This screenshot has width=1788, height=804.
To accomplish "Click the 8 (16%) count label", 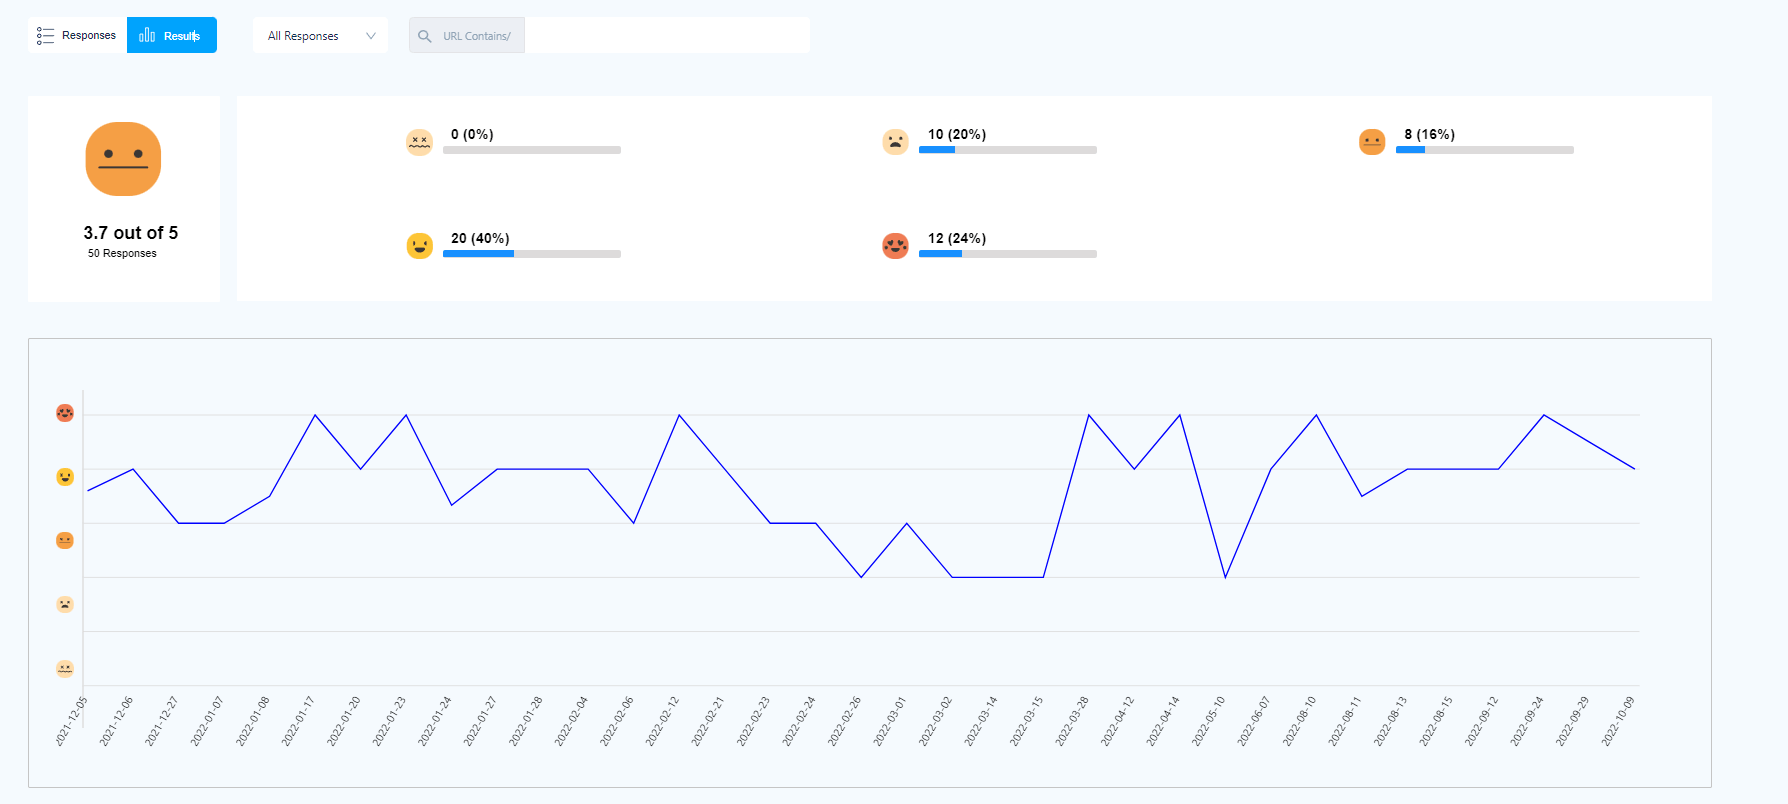I will (x=1429, y=134).
